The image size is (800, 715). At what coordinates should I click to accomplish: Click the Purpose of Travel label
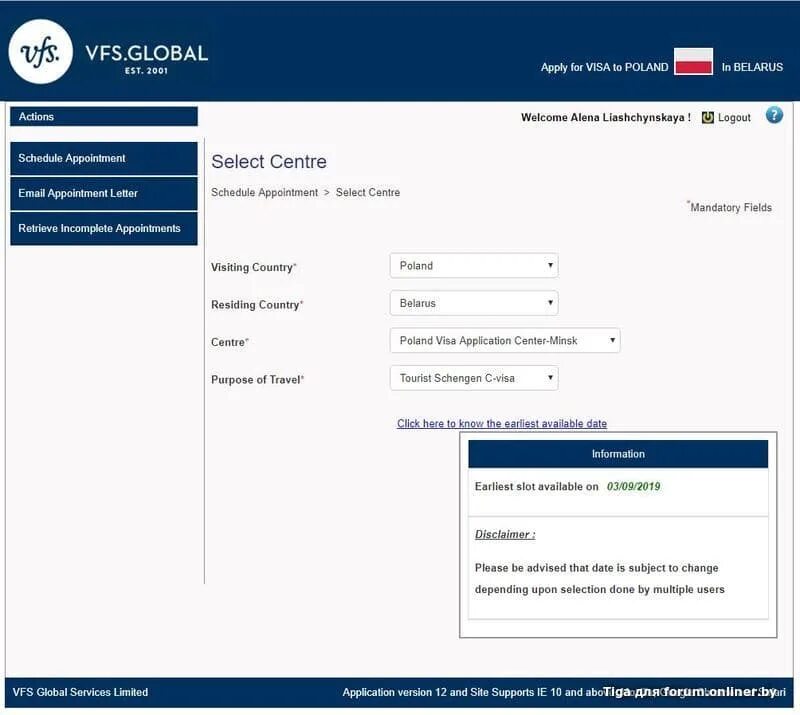click(257, 380)
